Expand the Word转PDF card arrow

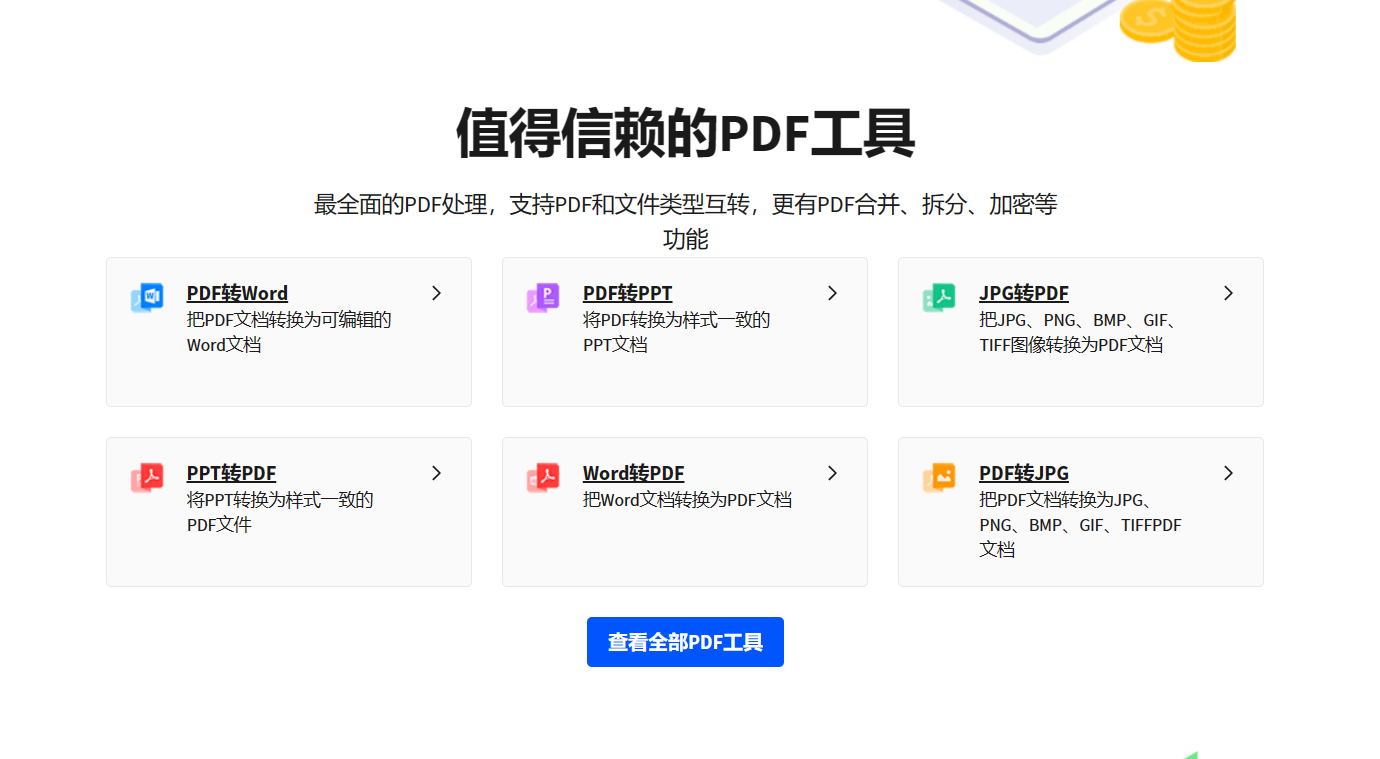[832, 473]
